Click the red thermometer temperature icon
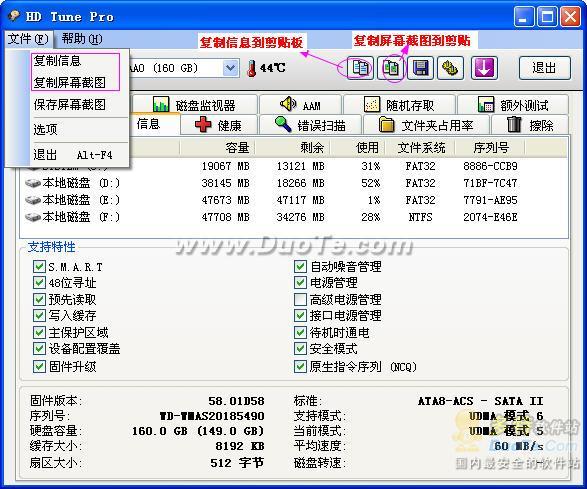Screen dimensions: 587x489 (252, 69)
